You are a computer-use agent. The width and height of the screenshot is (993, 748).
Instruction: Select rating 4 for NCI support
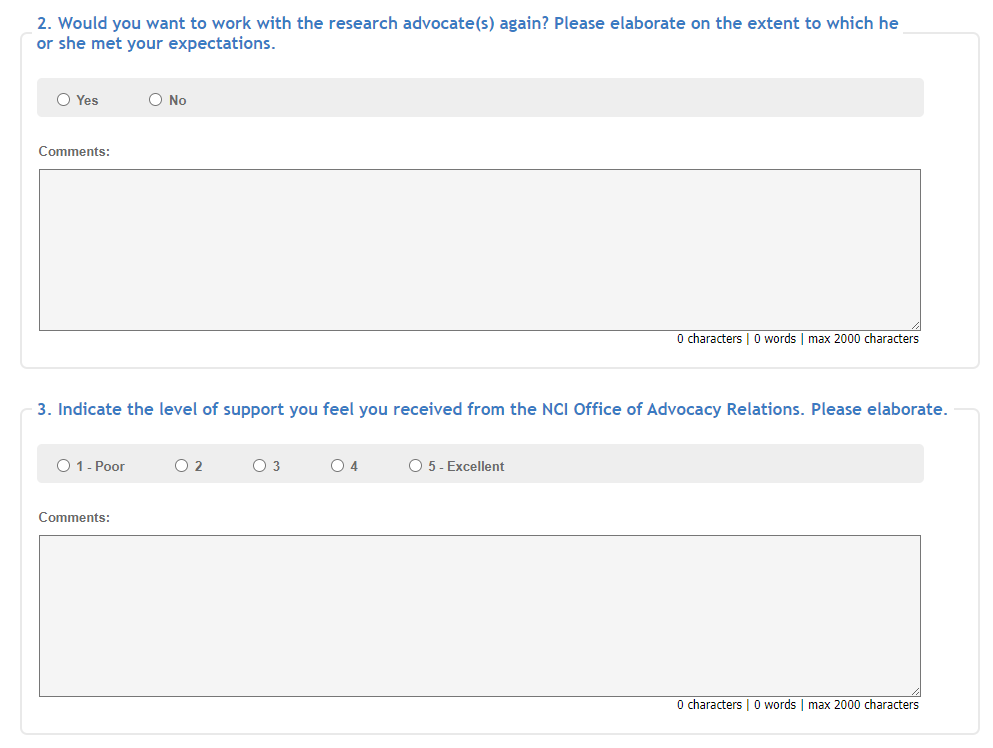[x=337, y=466]
